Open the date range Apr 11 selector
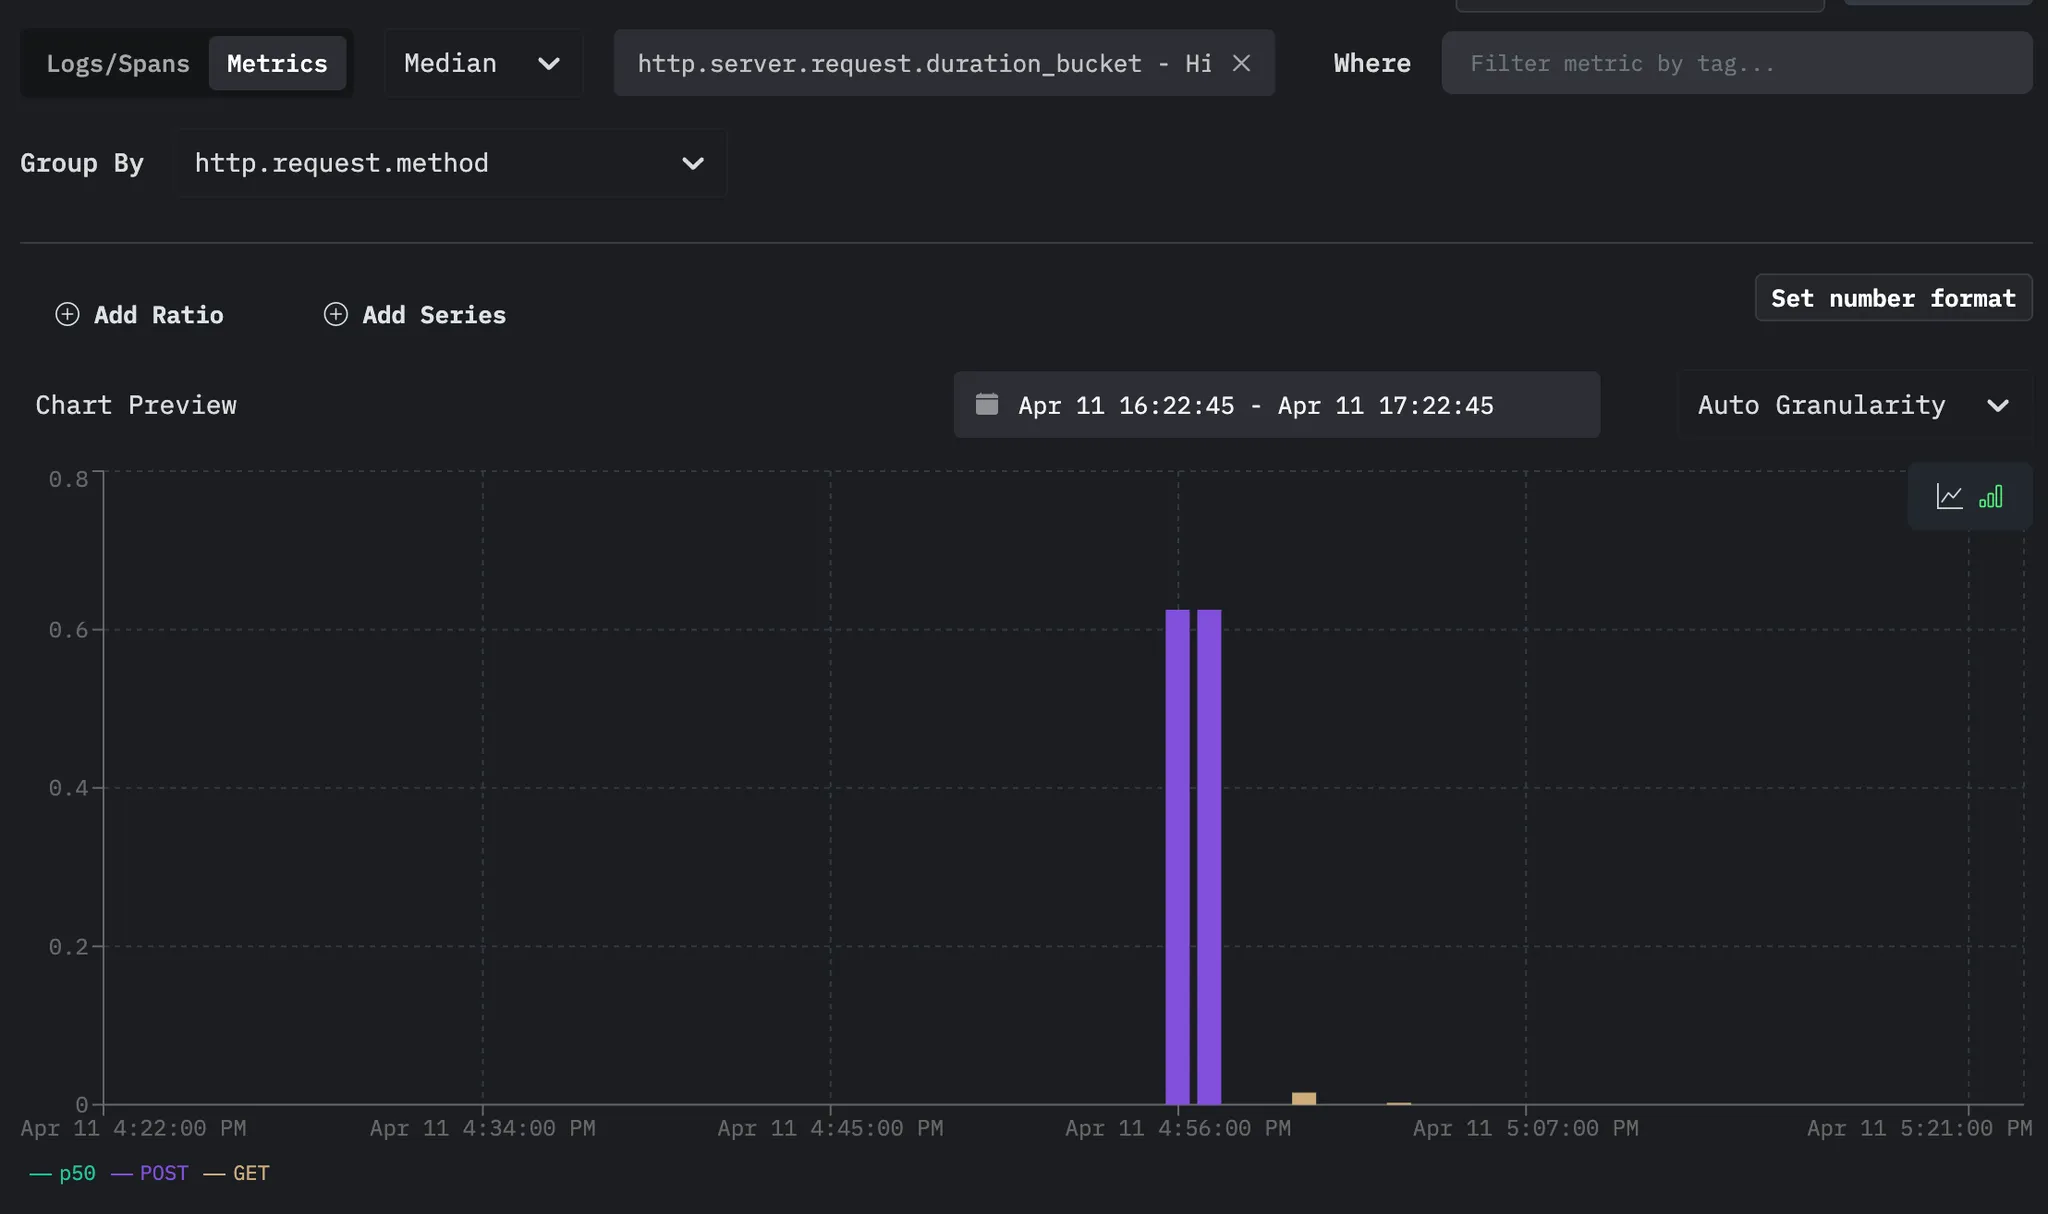Image resolution: width=2048 pixels, height=1214 pixels. (x=1256, y=405)
